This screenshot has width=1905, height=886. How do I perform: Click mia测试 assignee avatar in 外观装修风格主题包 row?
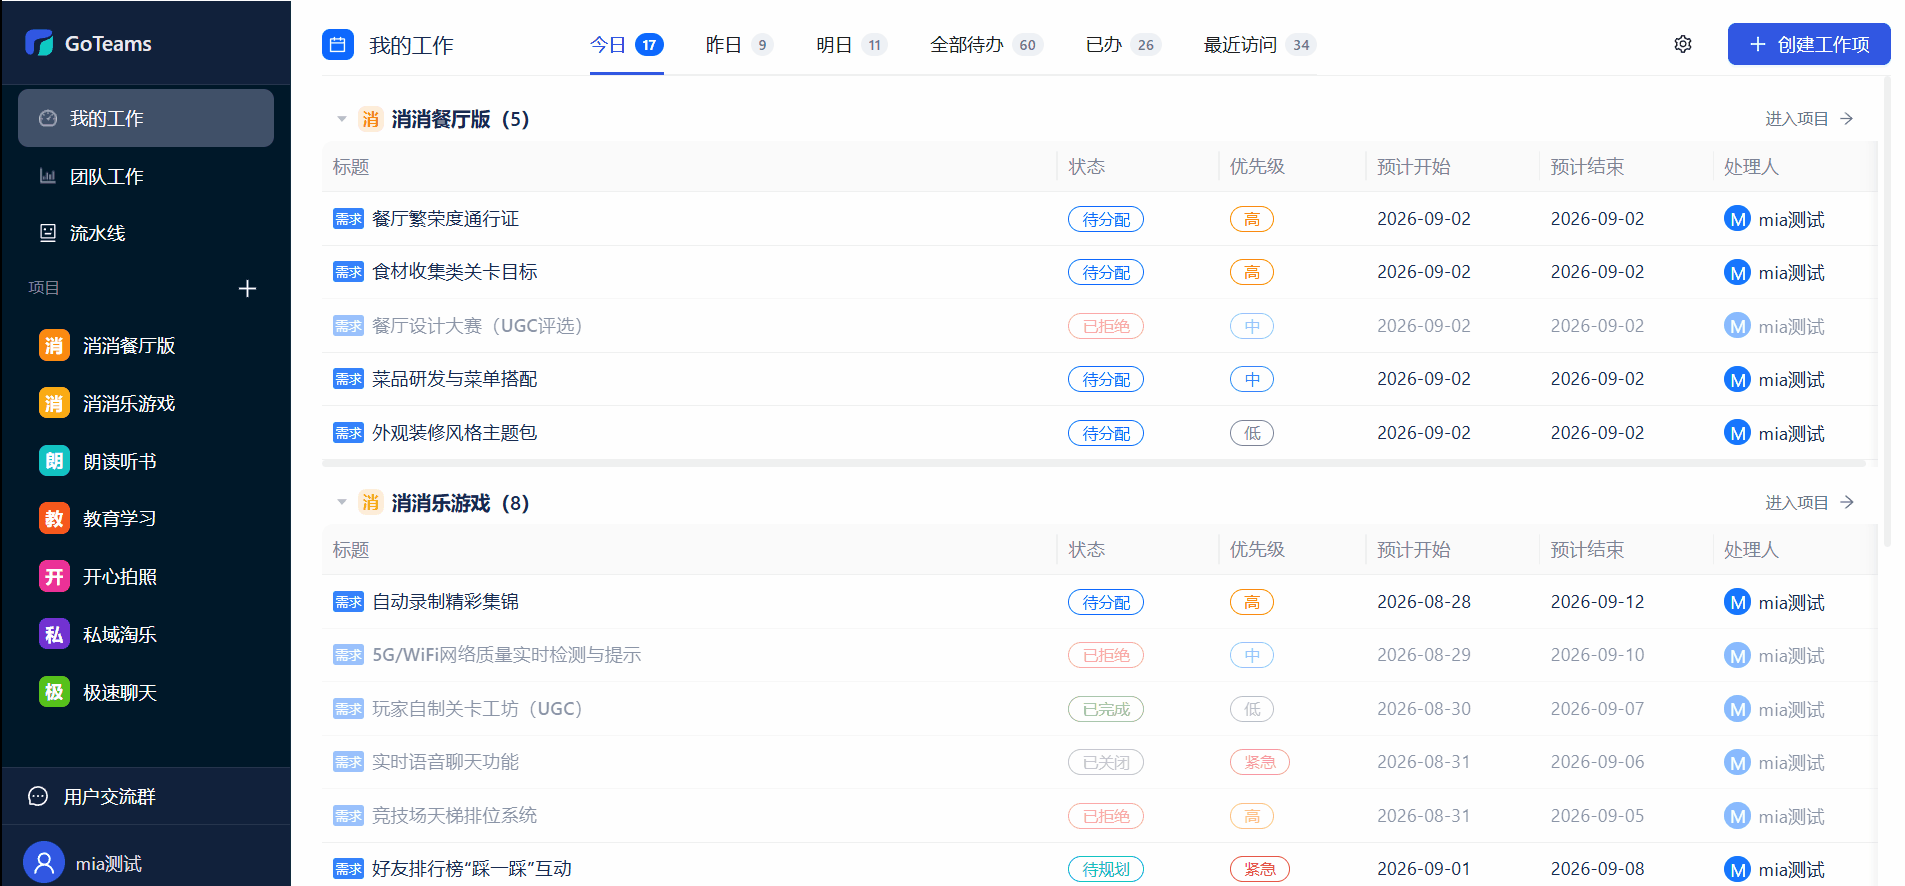click(x=1738, y=433)
